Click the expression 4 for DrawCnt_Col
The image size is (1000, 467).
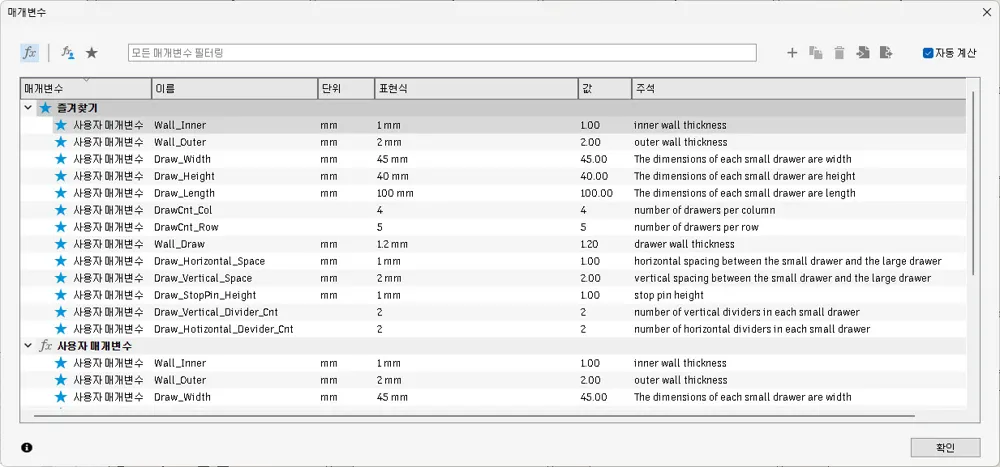379,210
